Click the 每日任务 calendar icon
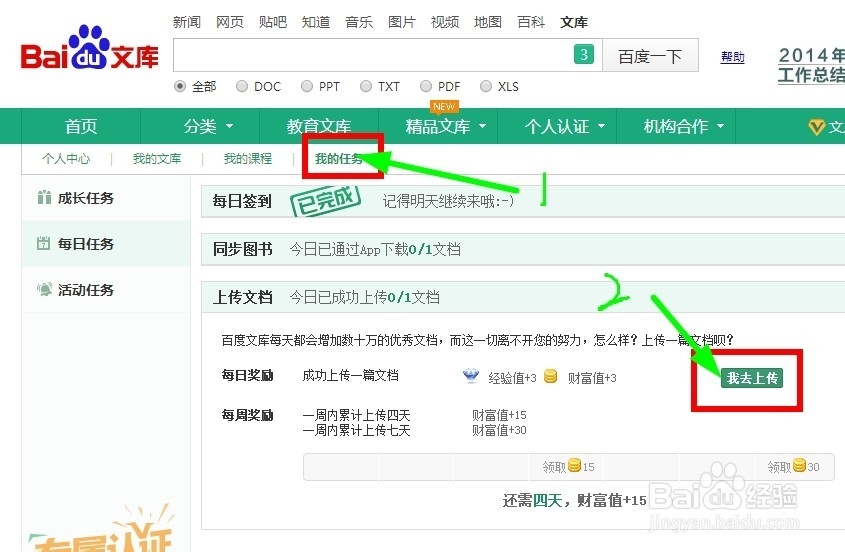This screenshot has height=552, width=845. [44, 243]
